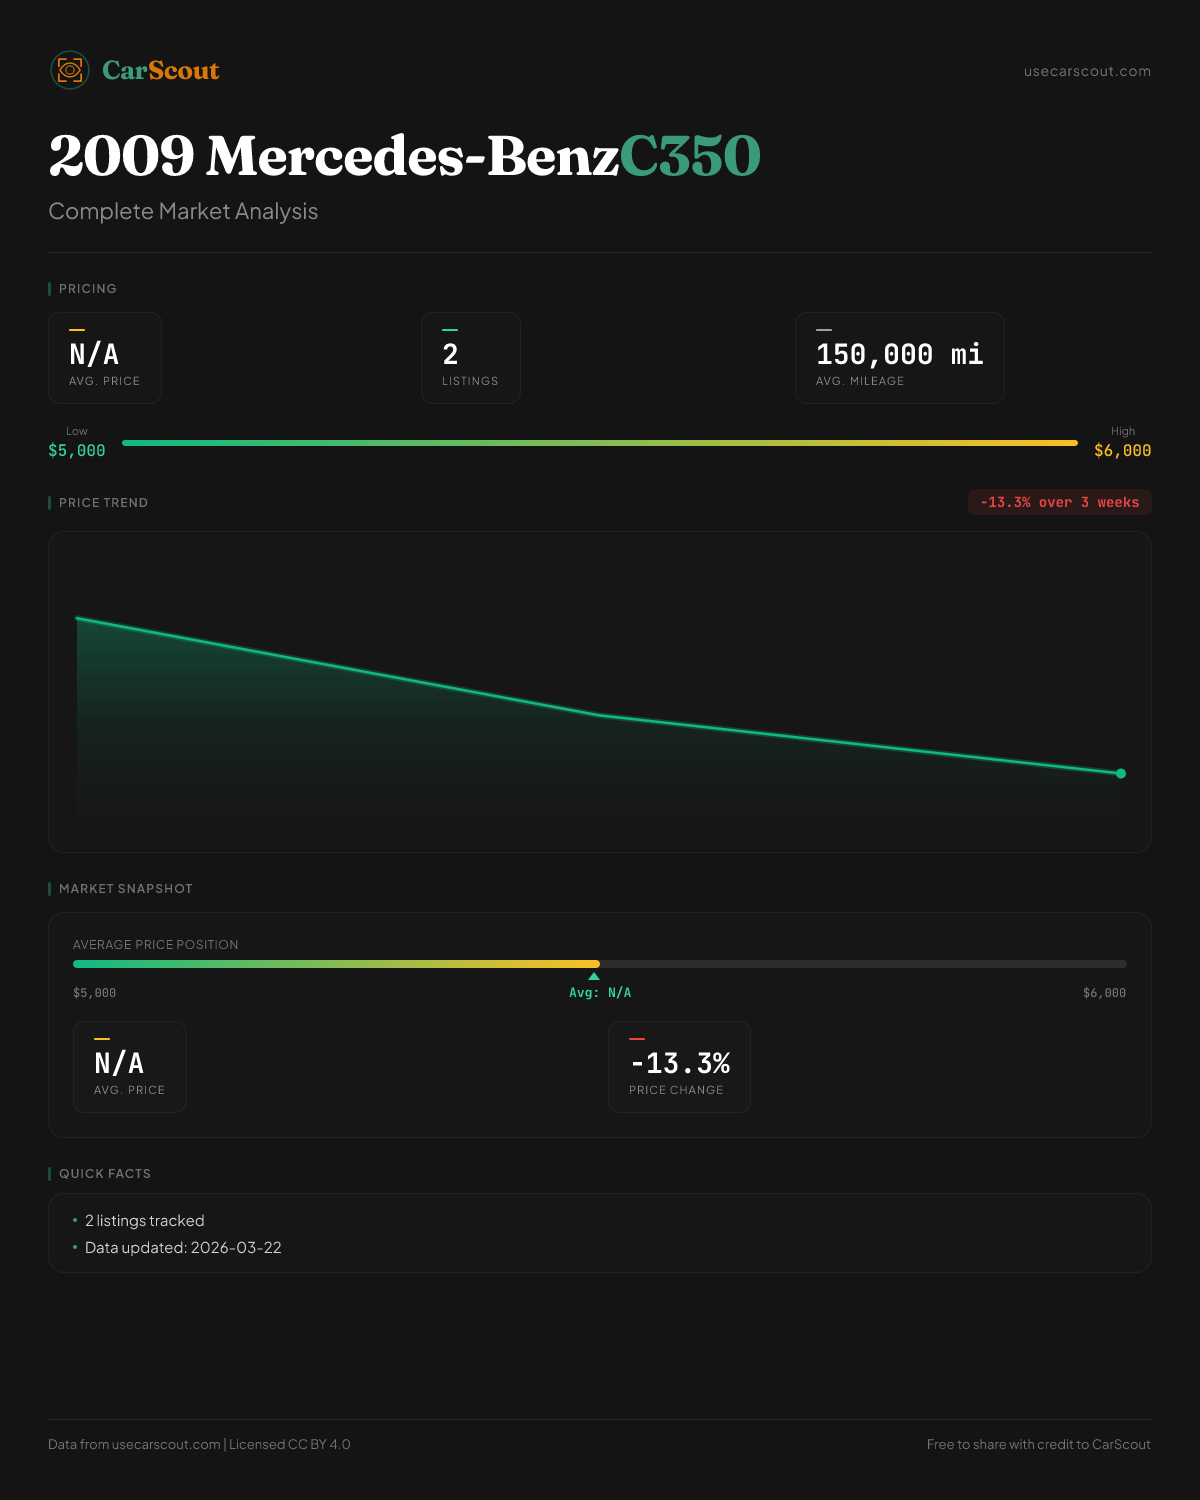Select the Avg. Price N/A pricing card
This screenshot has width=1200, height=1500.
pos(105,358)
